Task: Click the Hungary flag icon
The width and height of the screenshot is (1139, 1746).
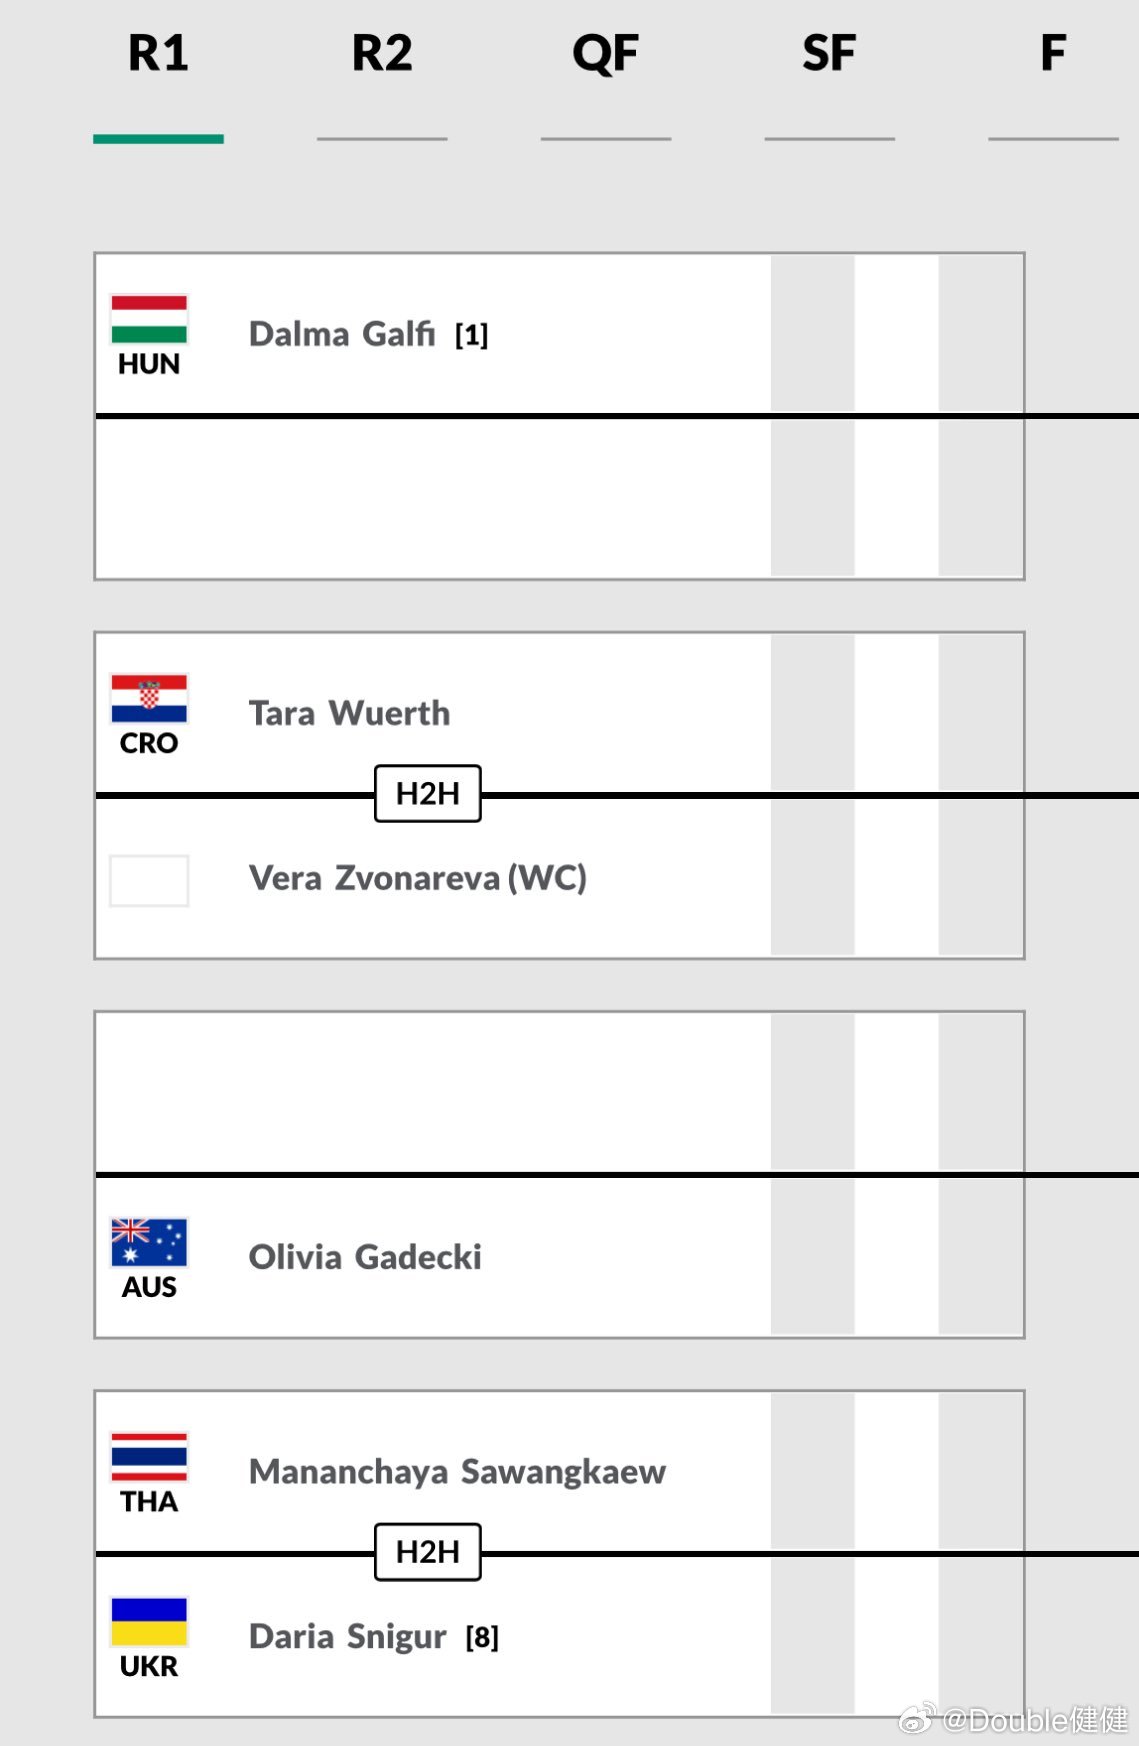Action: pos(149,319)
